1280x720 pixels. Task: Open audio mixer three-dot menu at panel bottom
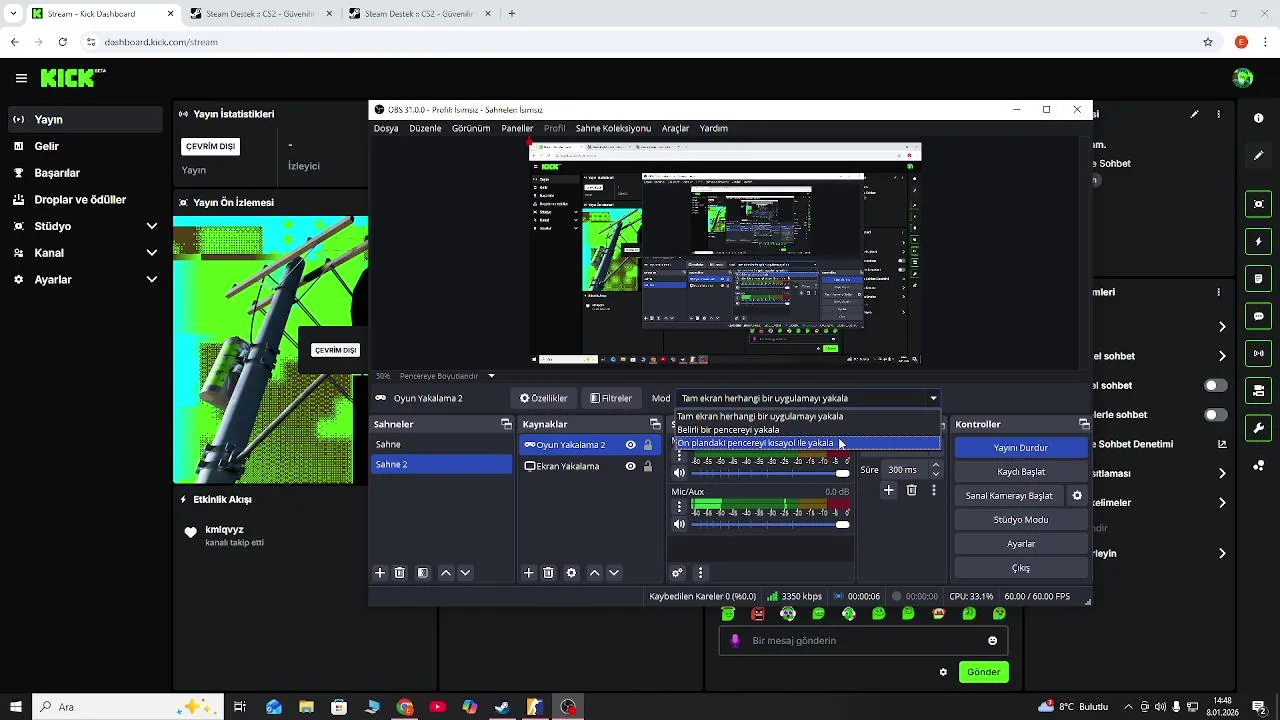click(x=700, y=573)
